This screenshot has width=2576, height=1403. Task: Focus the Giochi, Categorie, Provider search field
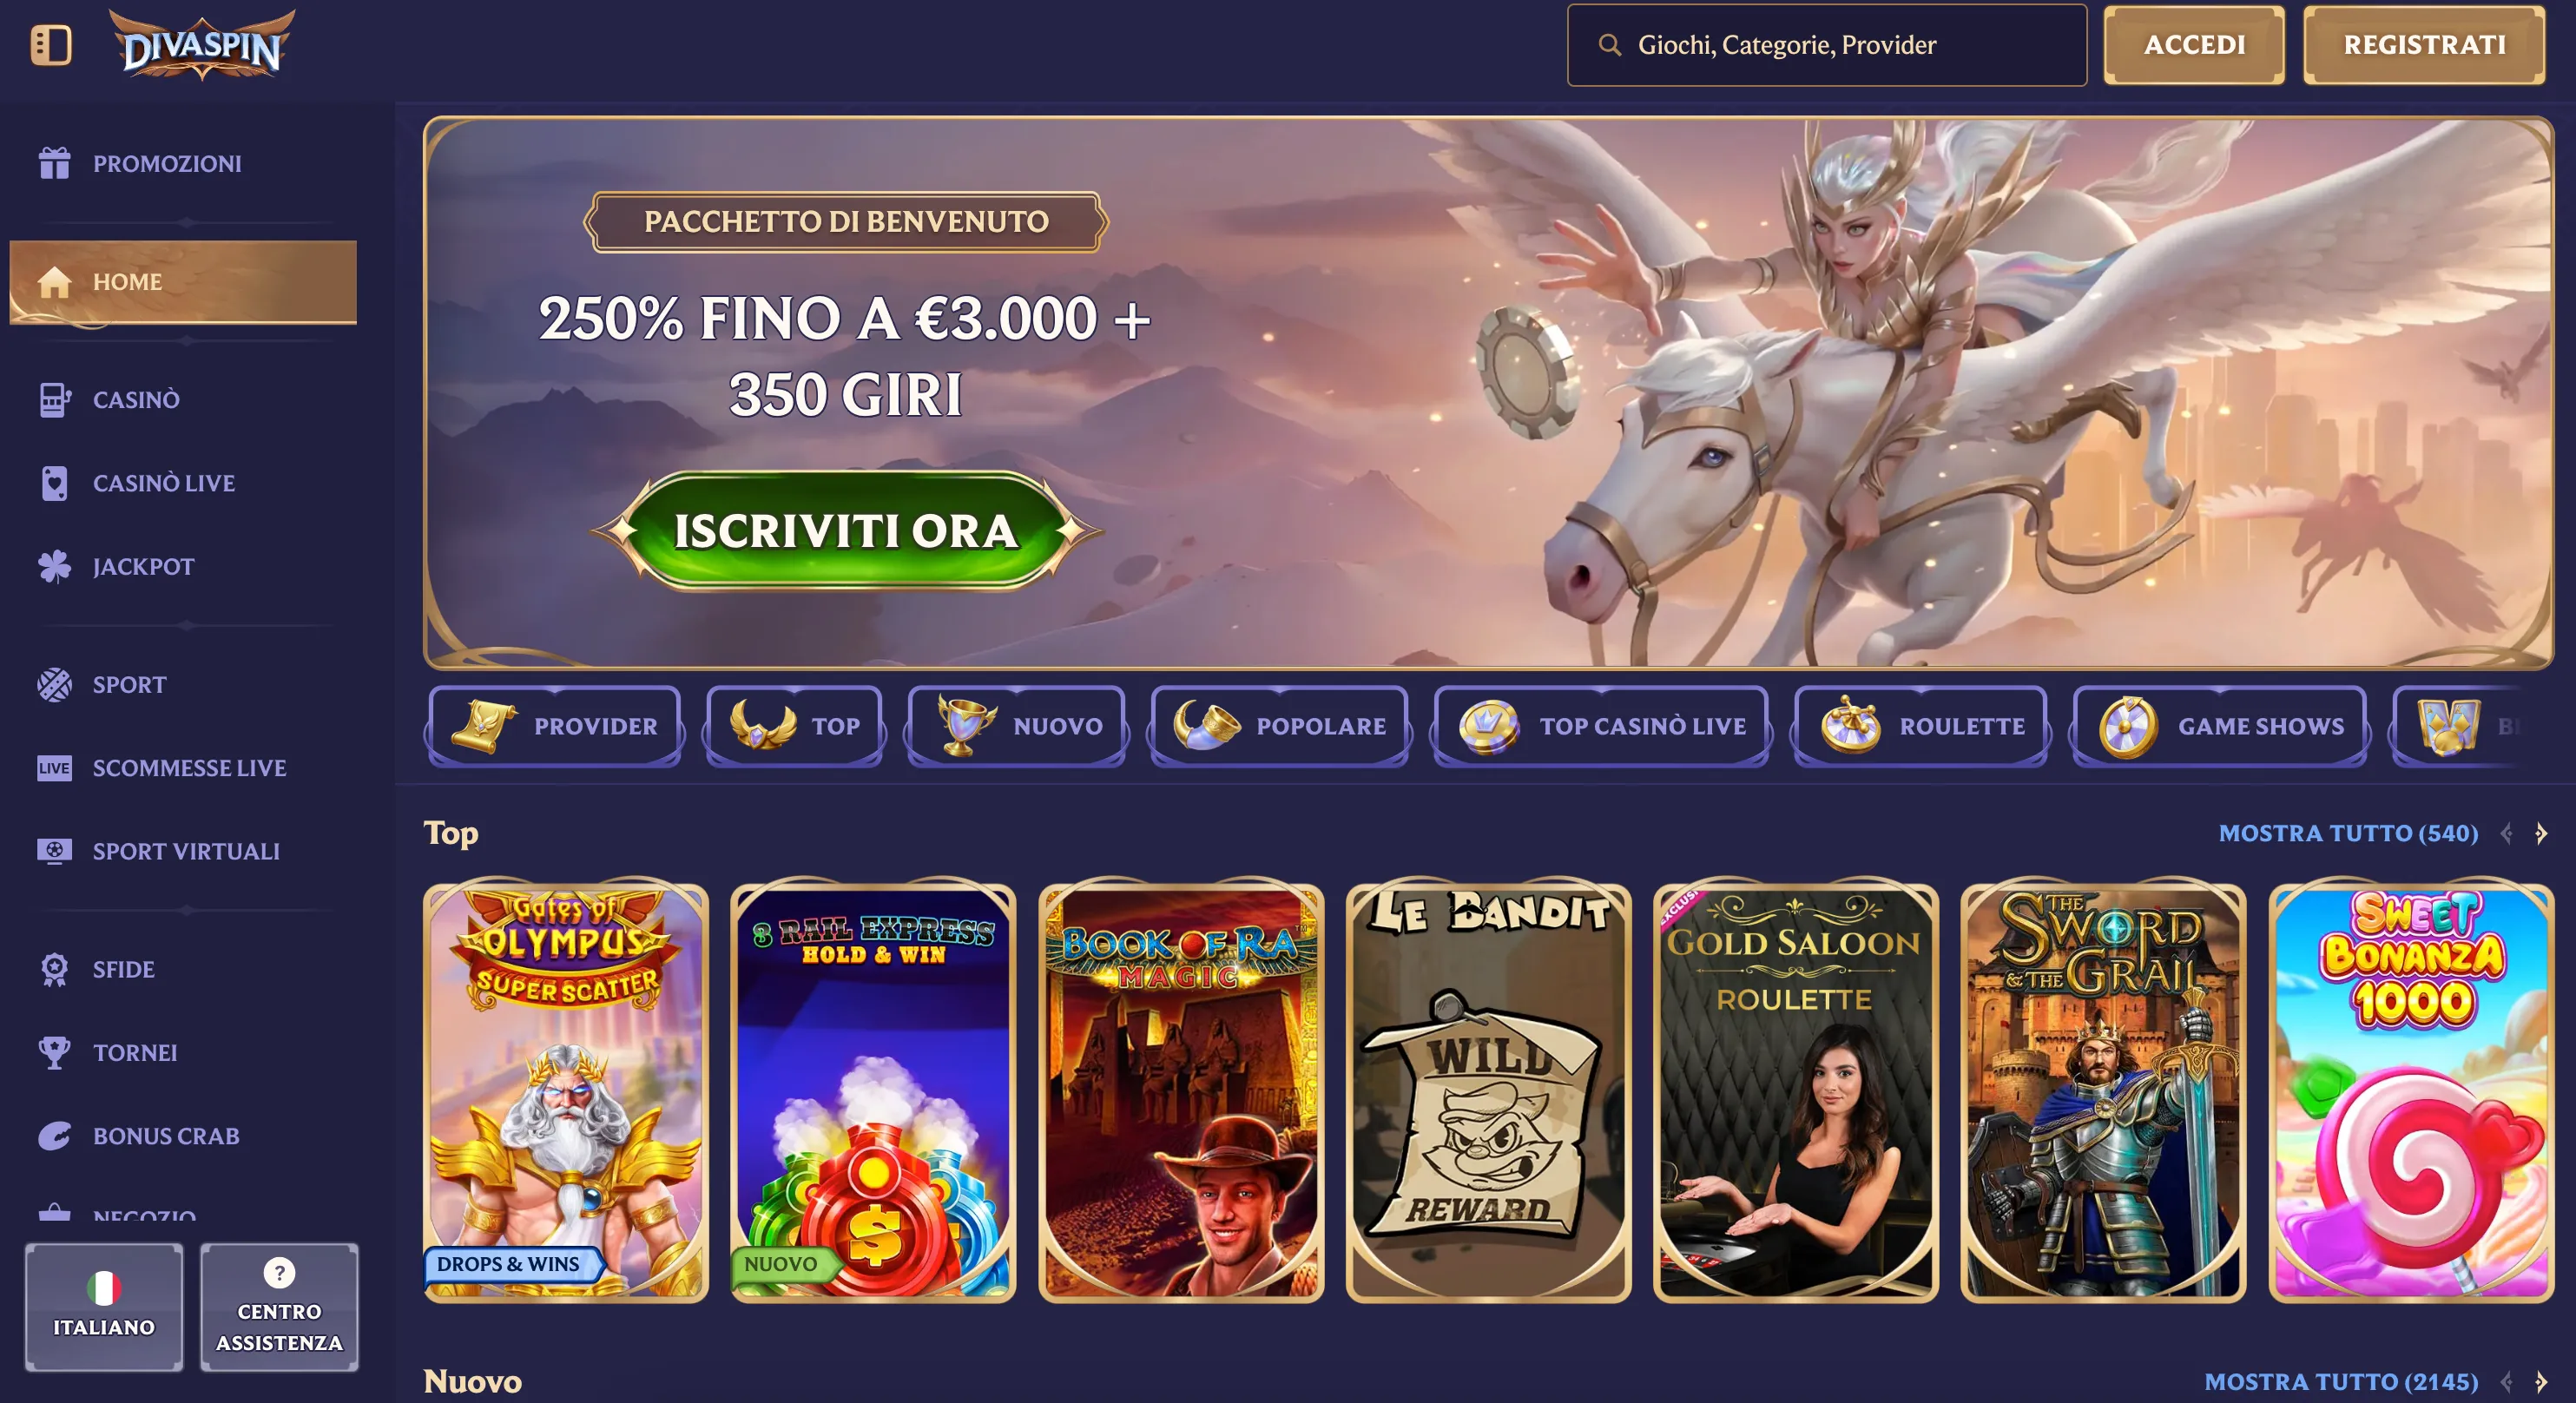coord(1826,45)
